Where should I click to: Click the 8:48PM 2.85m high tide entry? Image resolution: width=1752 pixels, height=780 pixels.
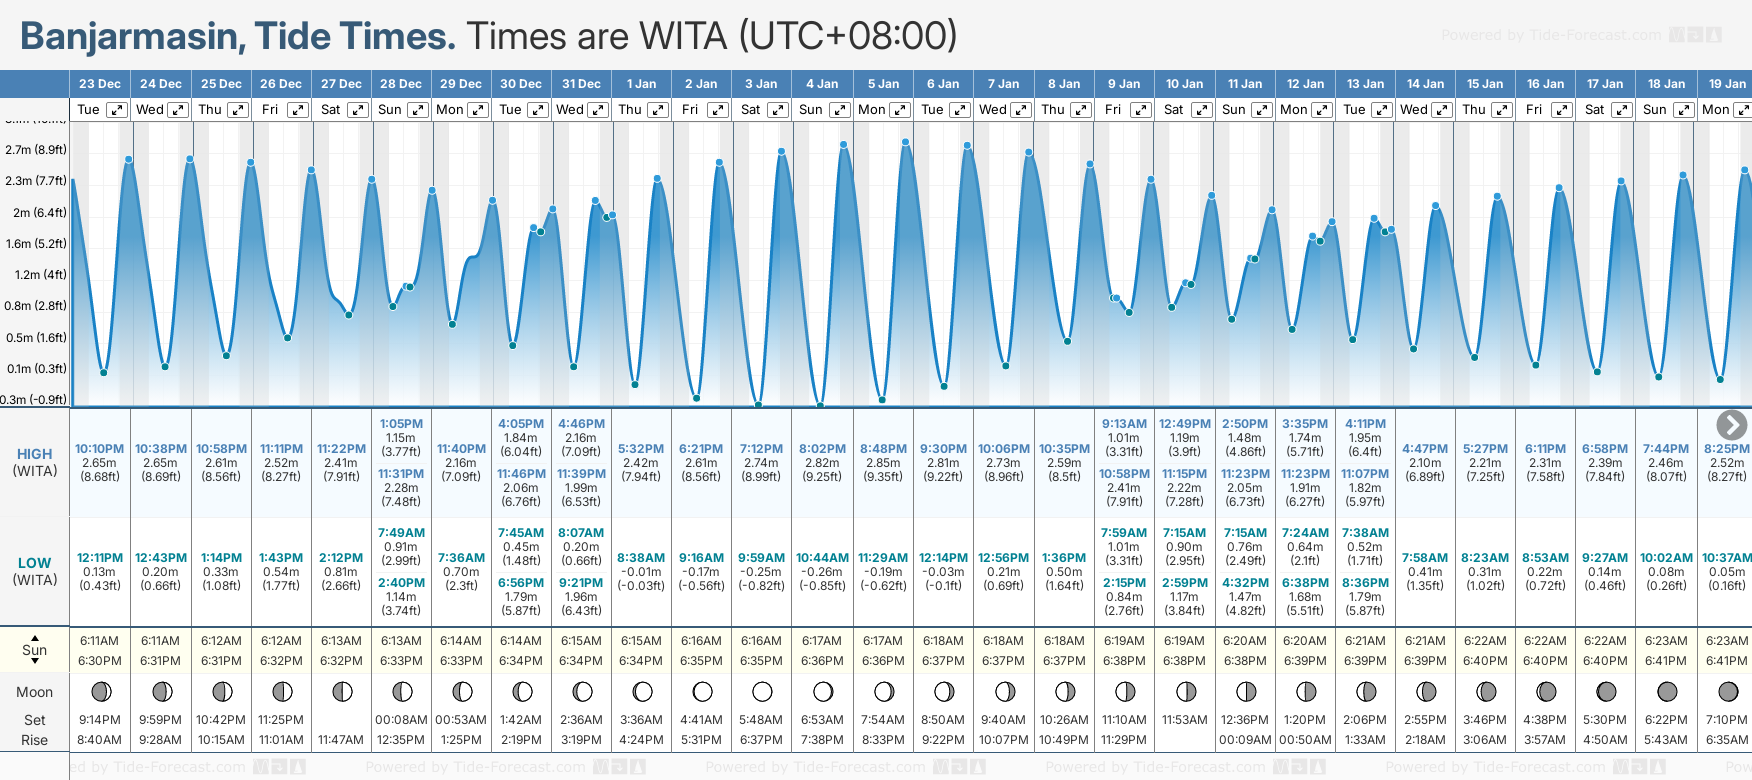click(x=883, y=462)
